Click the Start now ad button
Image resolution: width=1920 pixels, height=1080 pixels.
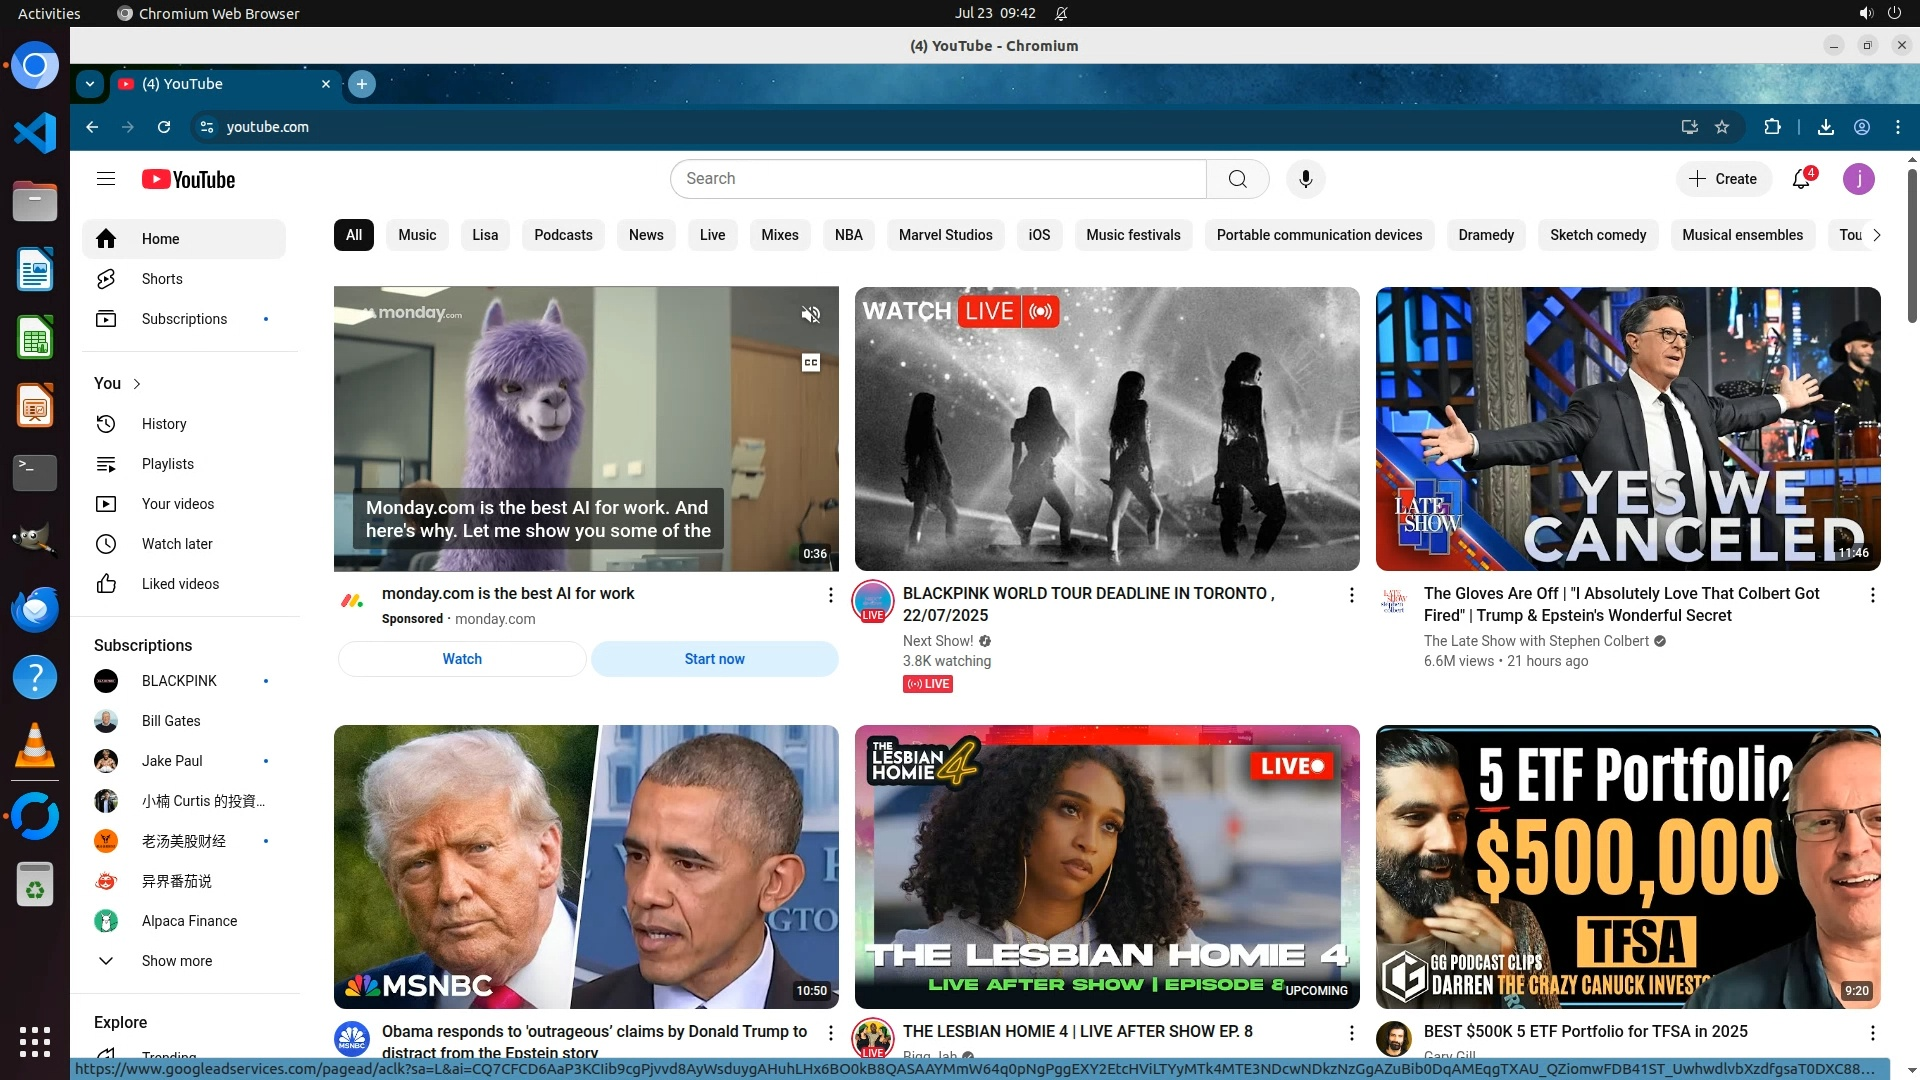(x=714, y=659)
